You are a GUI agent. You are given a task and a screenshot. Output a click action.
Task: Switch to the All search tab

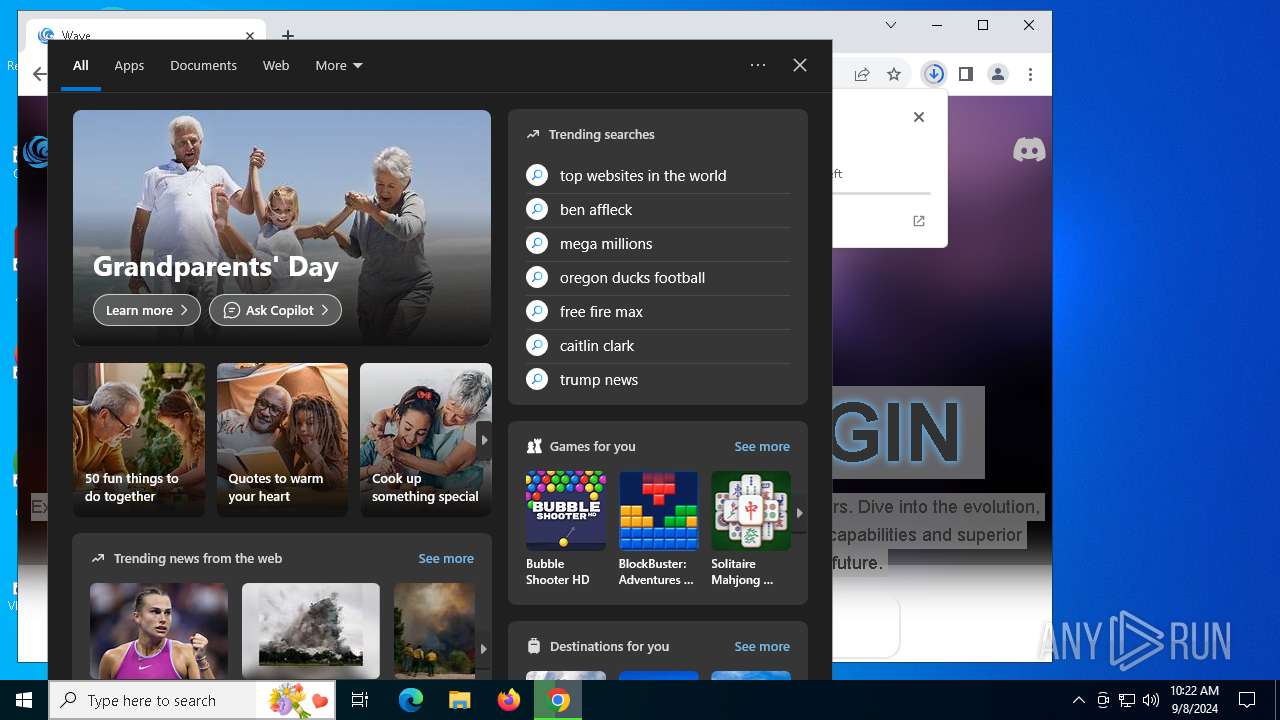(x=81, y=65)
